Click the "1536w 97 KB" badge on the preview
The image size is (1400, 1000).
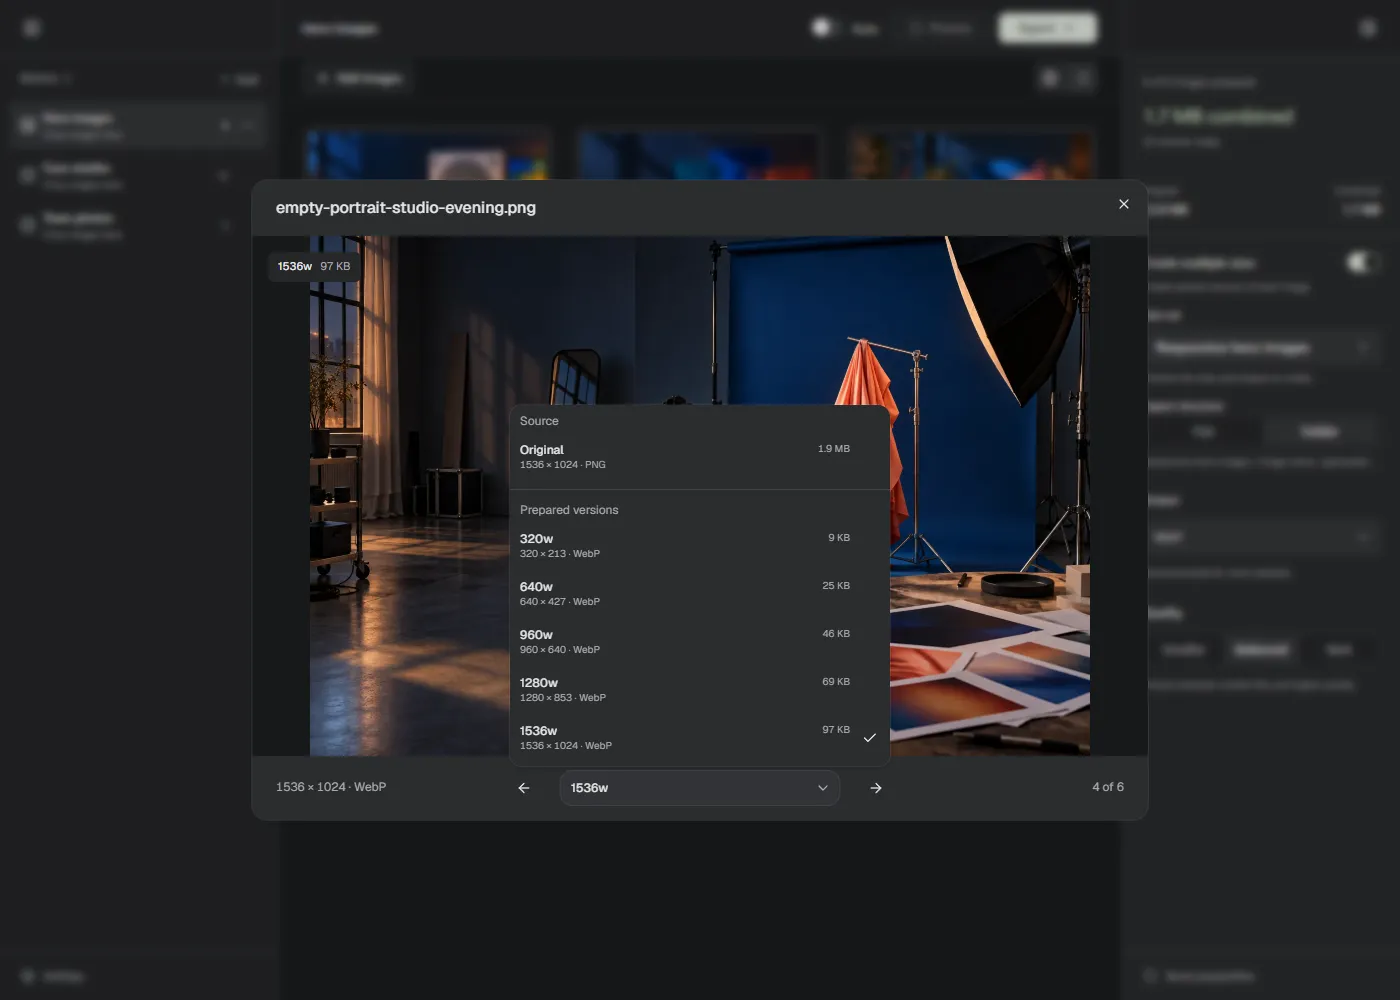(x=314, y=266)
